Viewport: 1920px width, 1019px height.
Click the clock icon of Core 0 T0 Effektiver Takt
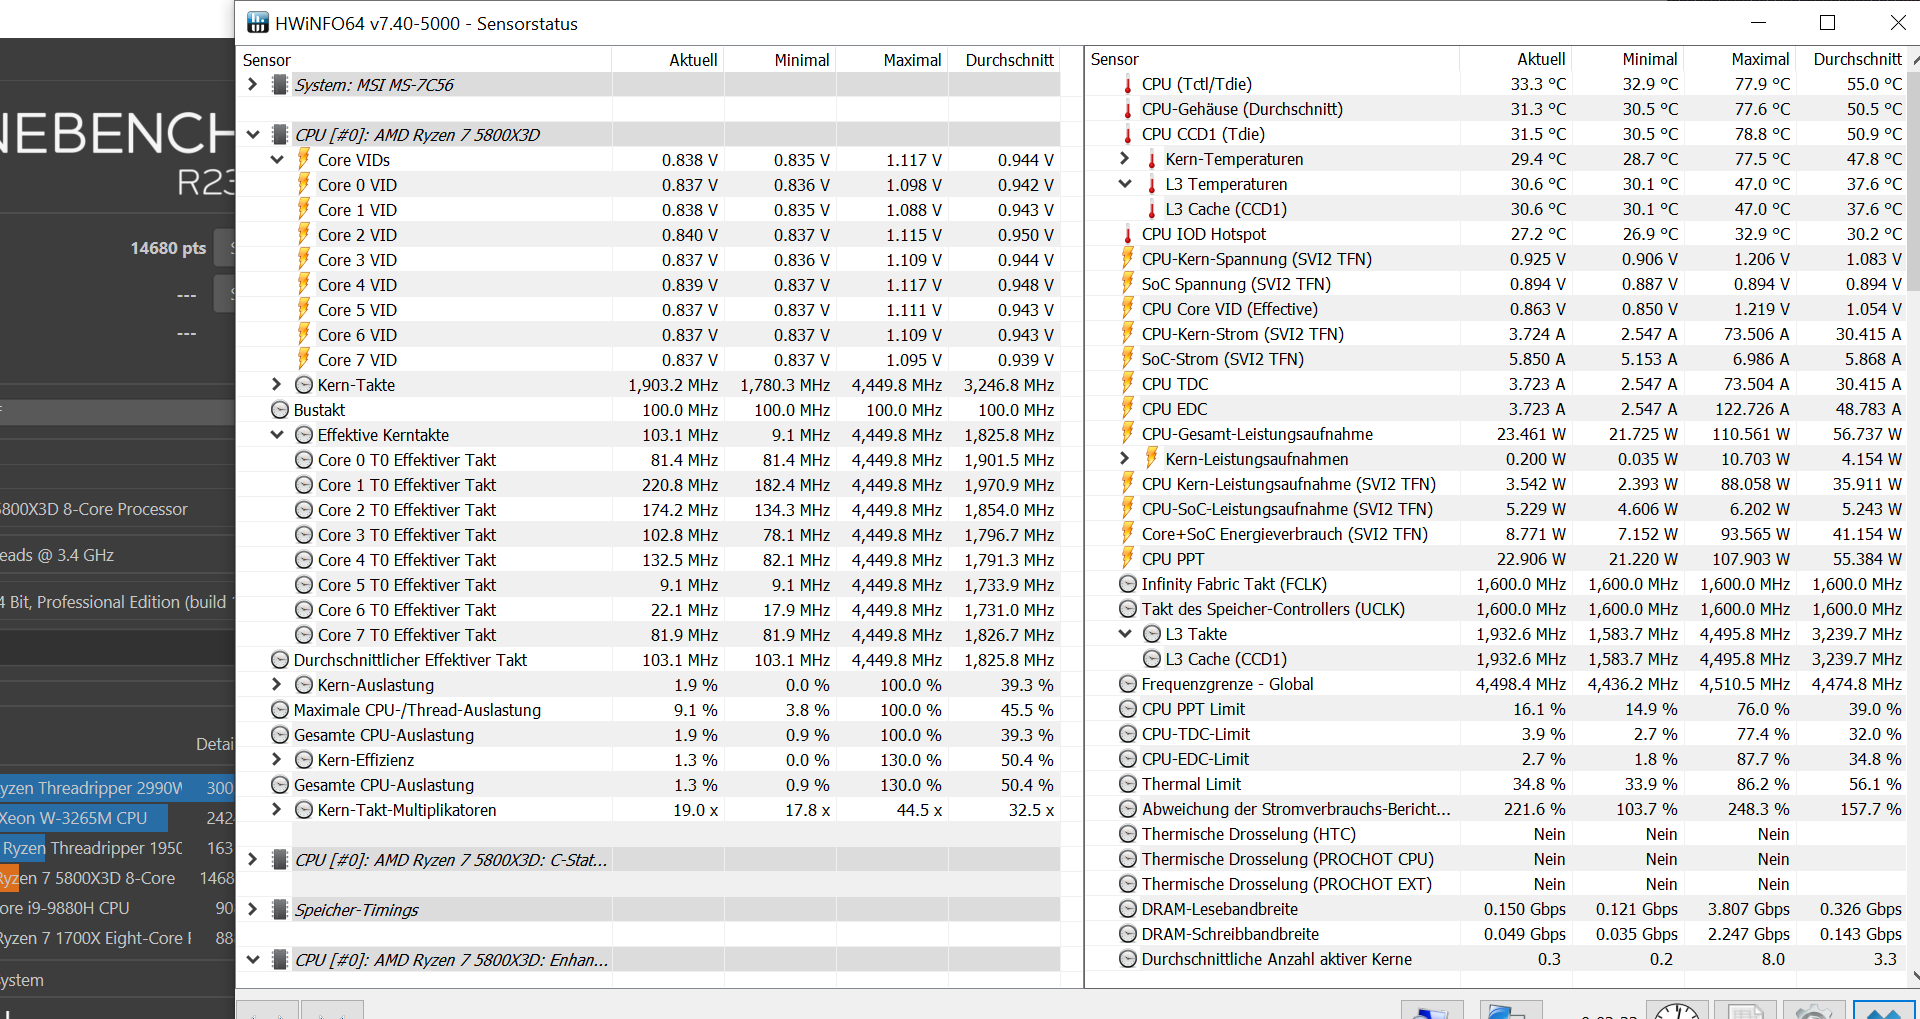304,460
